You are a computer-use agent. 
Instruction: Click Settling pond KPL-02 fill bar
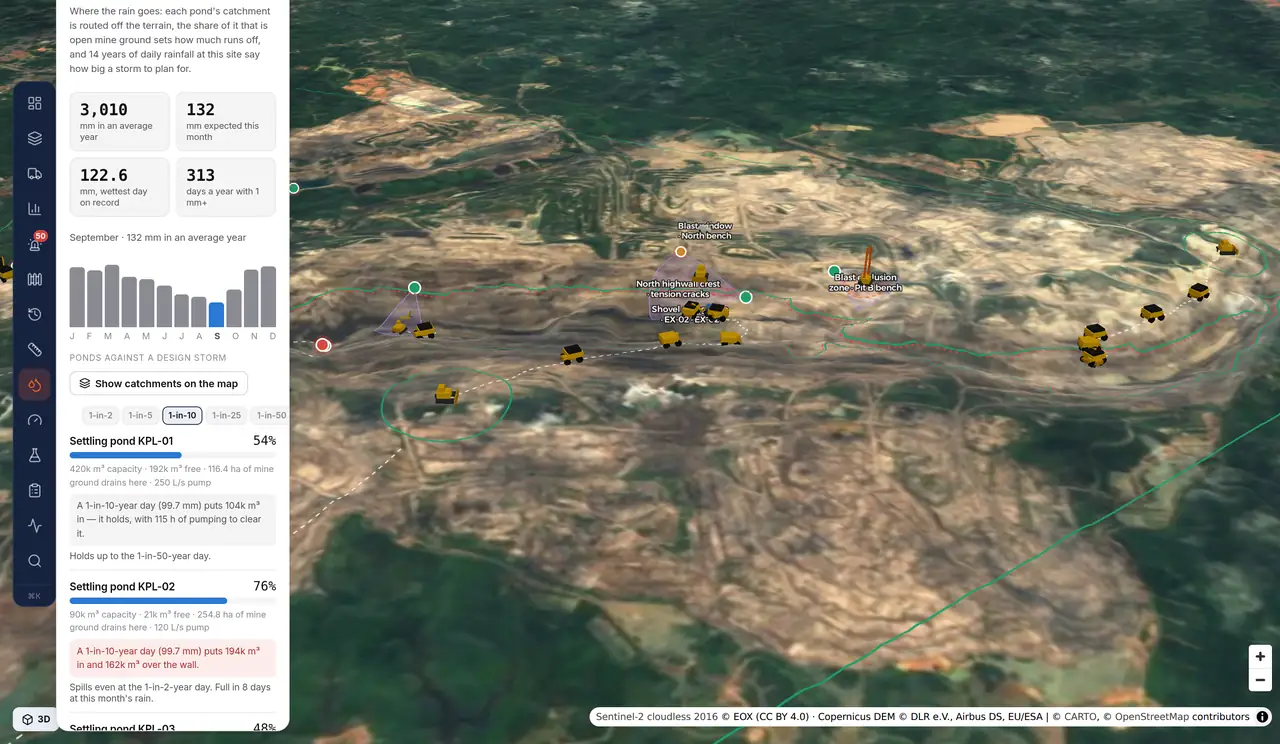tap(173, 601)
